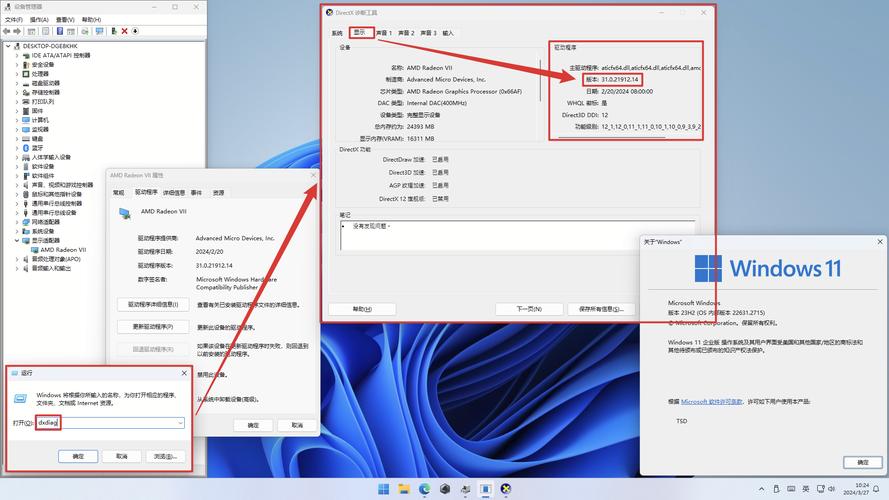
Task: Click the scan hardware monitor icon in toolbar
Action: point(99,31)
